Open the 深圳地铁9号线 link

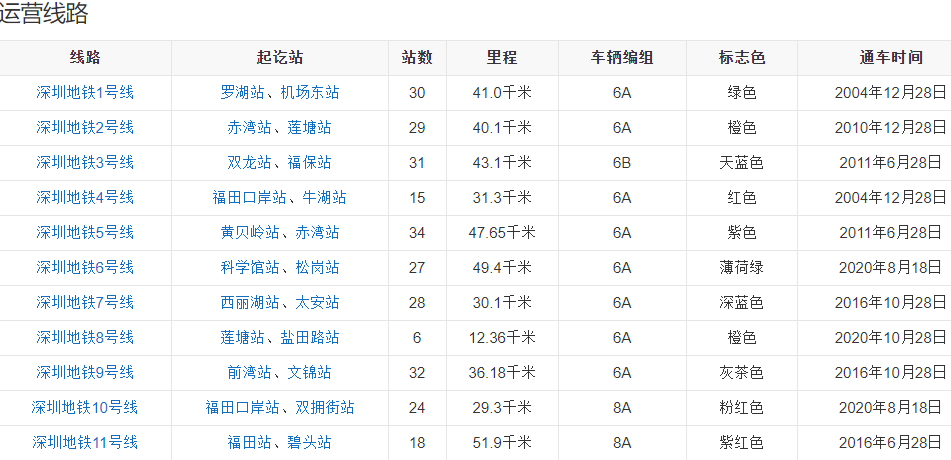85,373
